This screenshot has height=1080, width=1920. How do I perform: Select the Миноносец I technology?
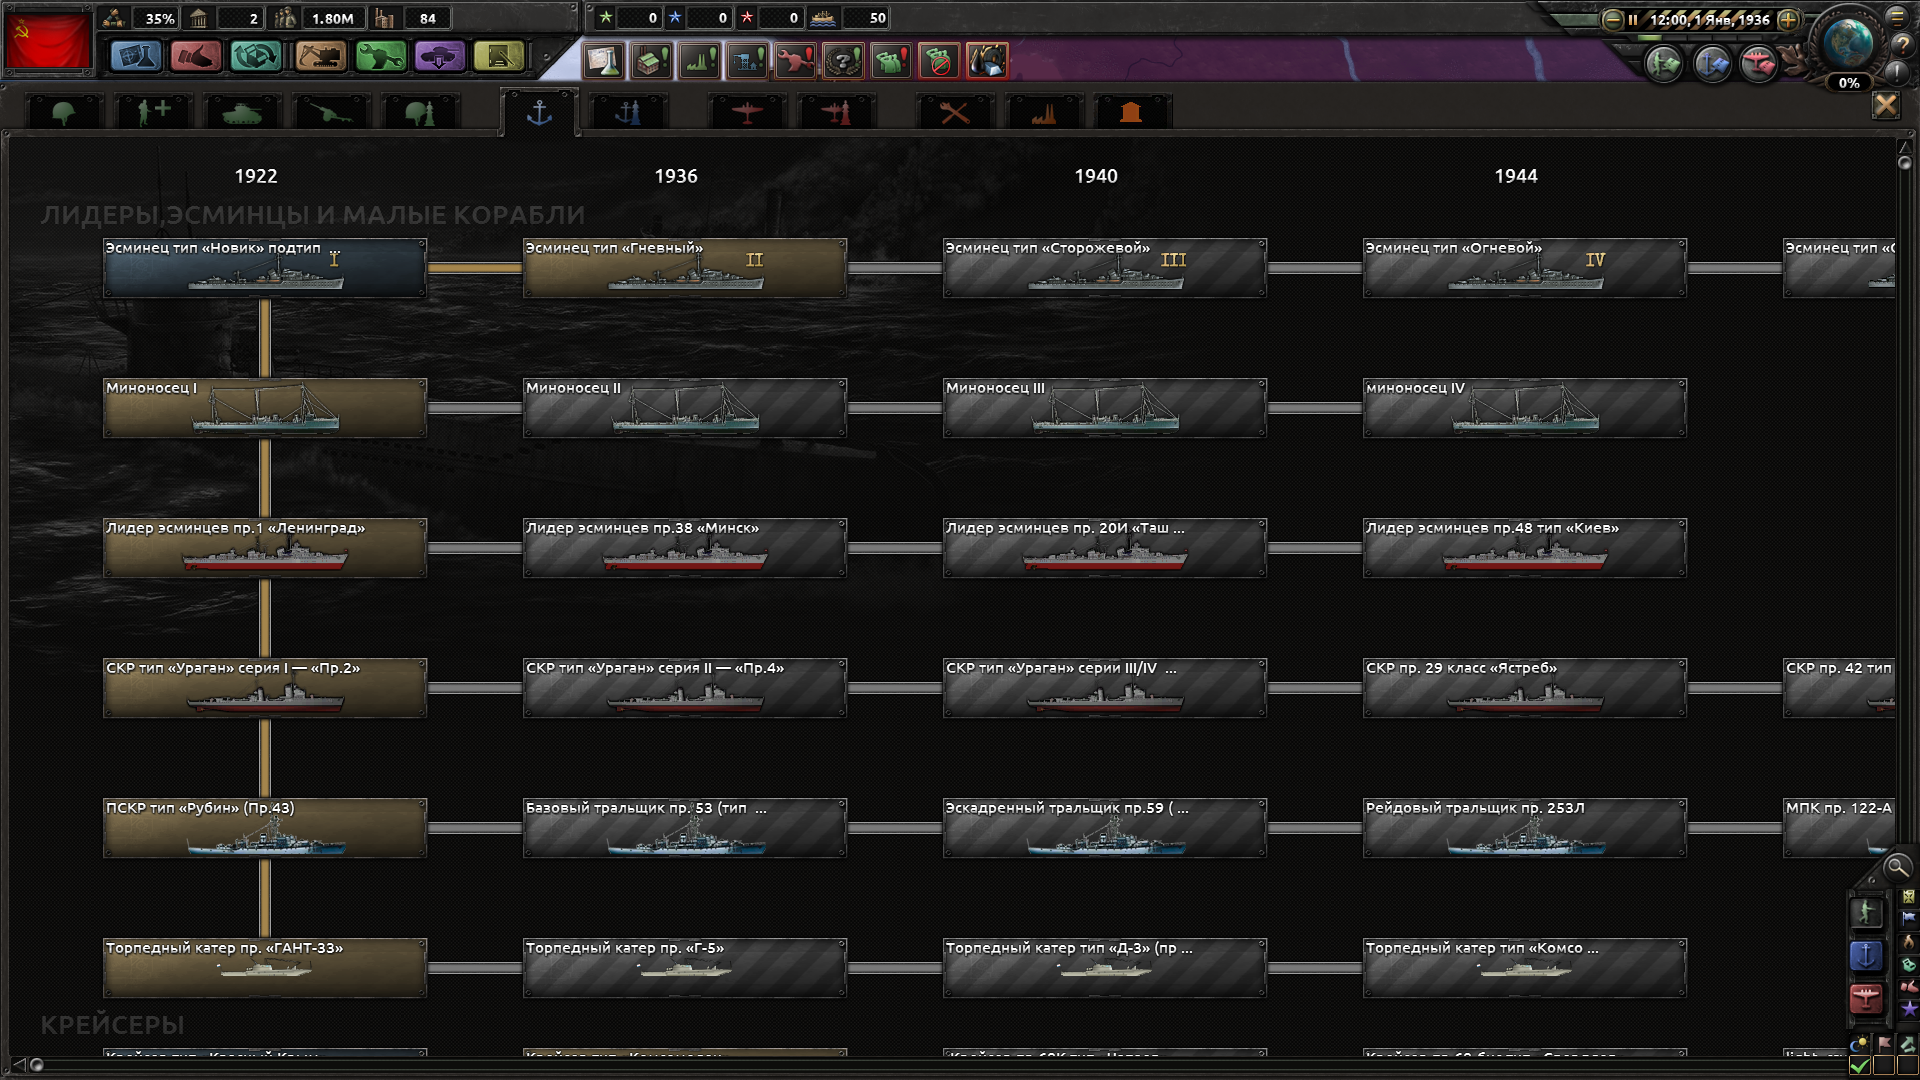click(x=265, y=408)
